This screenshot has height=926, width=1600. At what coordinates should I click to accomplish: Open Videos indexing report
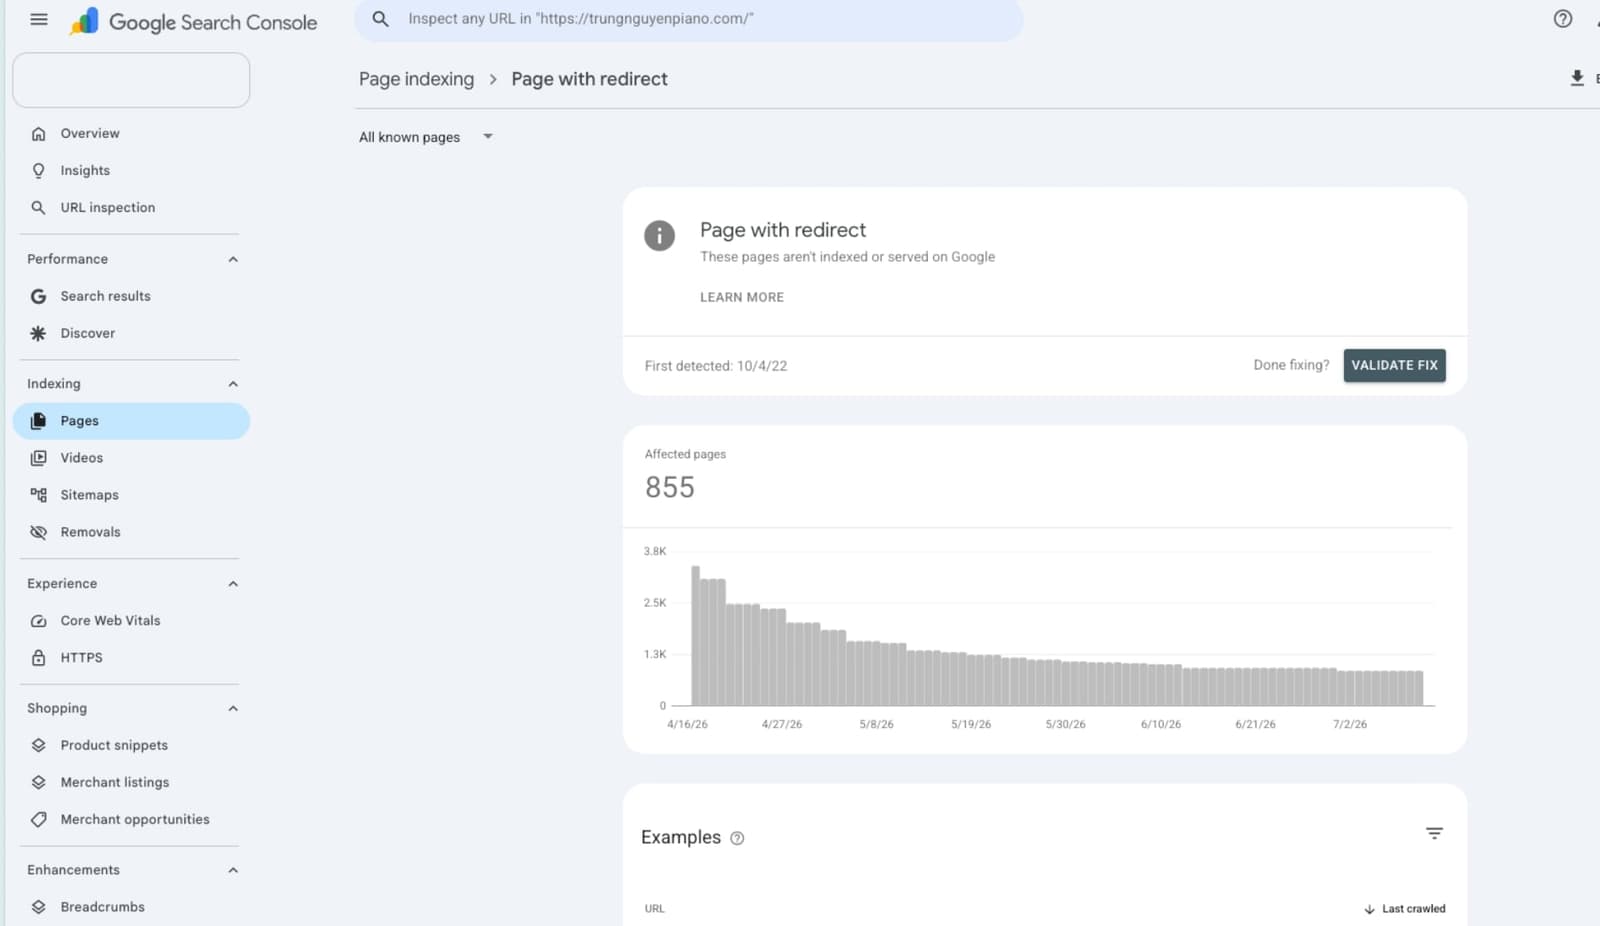tap(131, 458)
